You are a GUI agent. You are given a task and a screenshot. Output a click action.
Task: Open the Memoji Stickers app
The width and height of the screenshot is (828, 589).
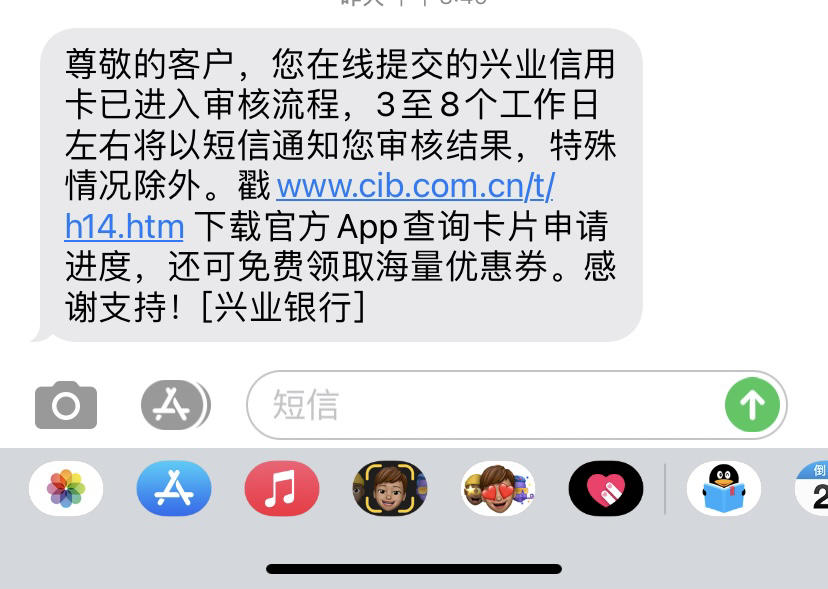[x=498, y=488]
